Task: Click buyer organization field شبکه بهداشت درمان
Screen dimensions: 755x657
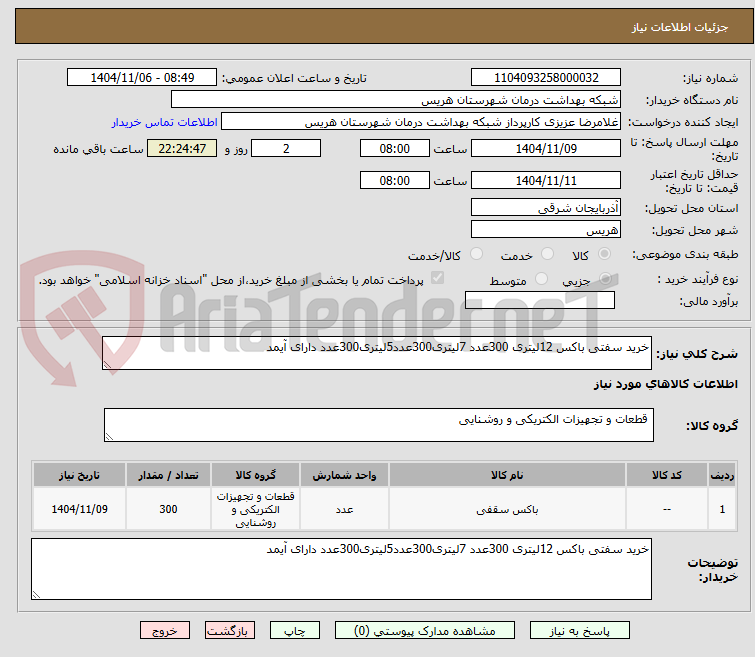Action: [x=396, y=100]
